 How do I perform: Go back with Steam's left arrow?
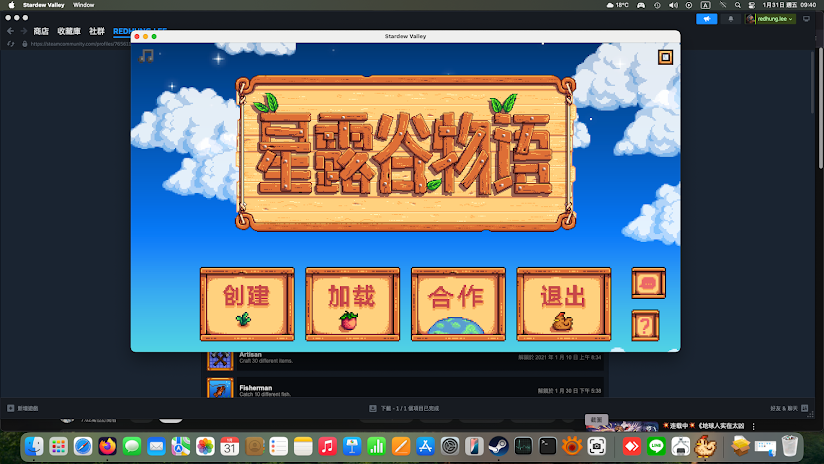click(11, 32)
